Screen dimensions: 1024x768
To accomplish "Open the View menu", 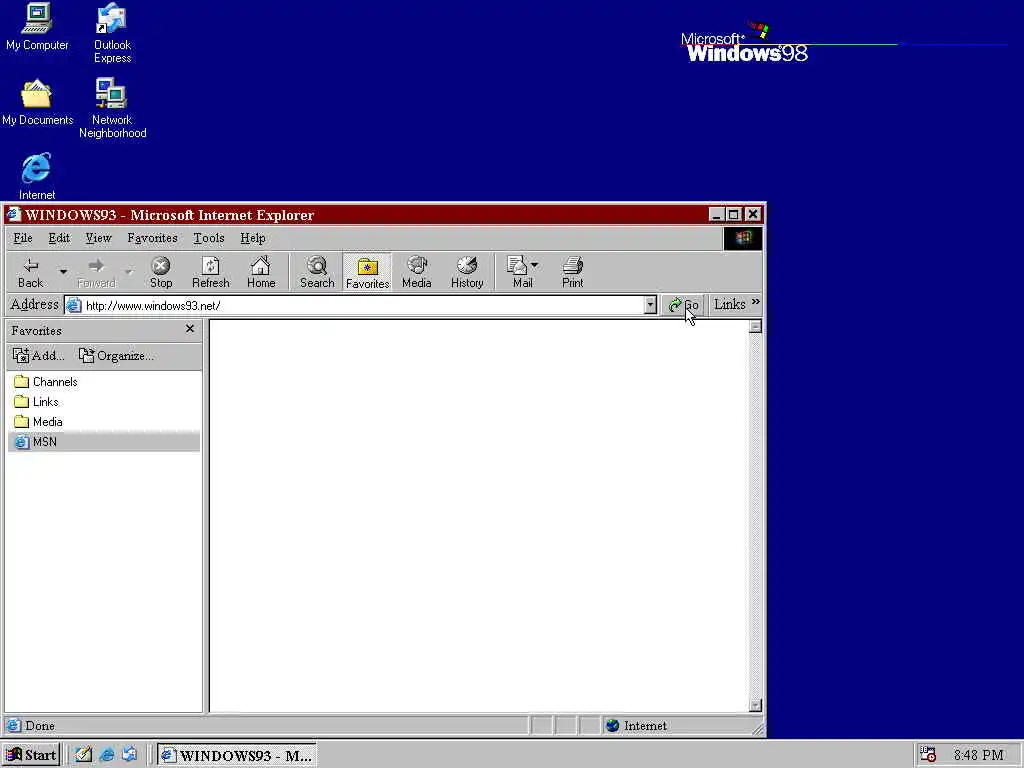I will [99, 238].
